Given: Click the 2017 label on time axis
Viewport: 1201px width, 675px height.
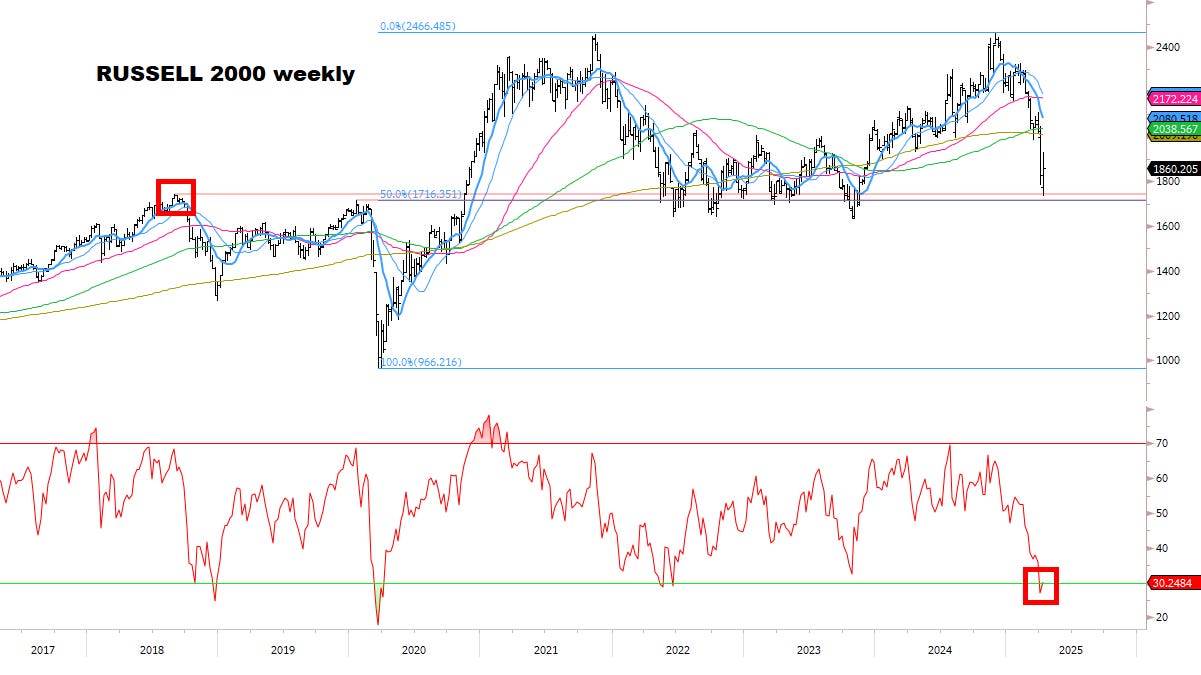Looking at the screenshot, I should (x=42, y=650).
